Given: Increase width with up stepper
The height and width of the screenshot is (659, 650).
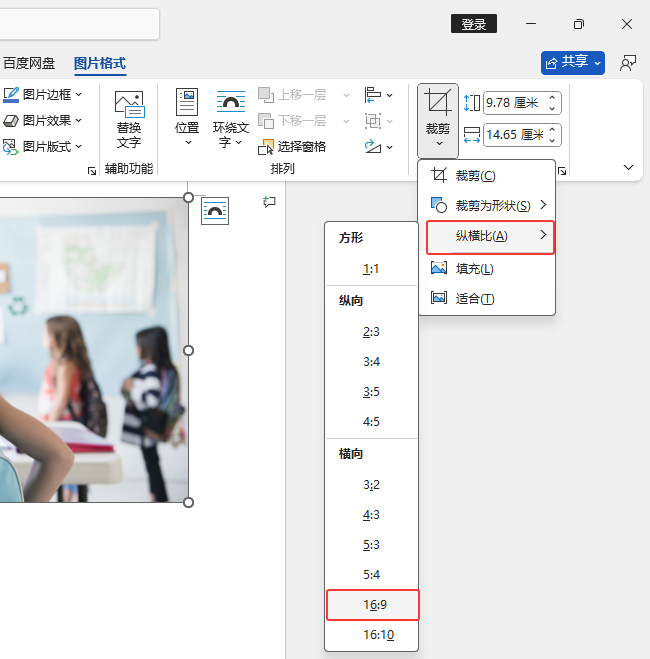Looking at the screenshot, I should click(552, 130).
